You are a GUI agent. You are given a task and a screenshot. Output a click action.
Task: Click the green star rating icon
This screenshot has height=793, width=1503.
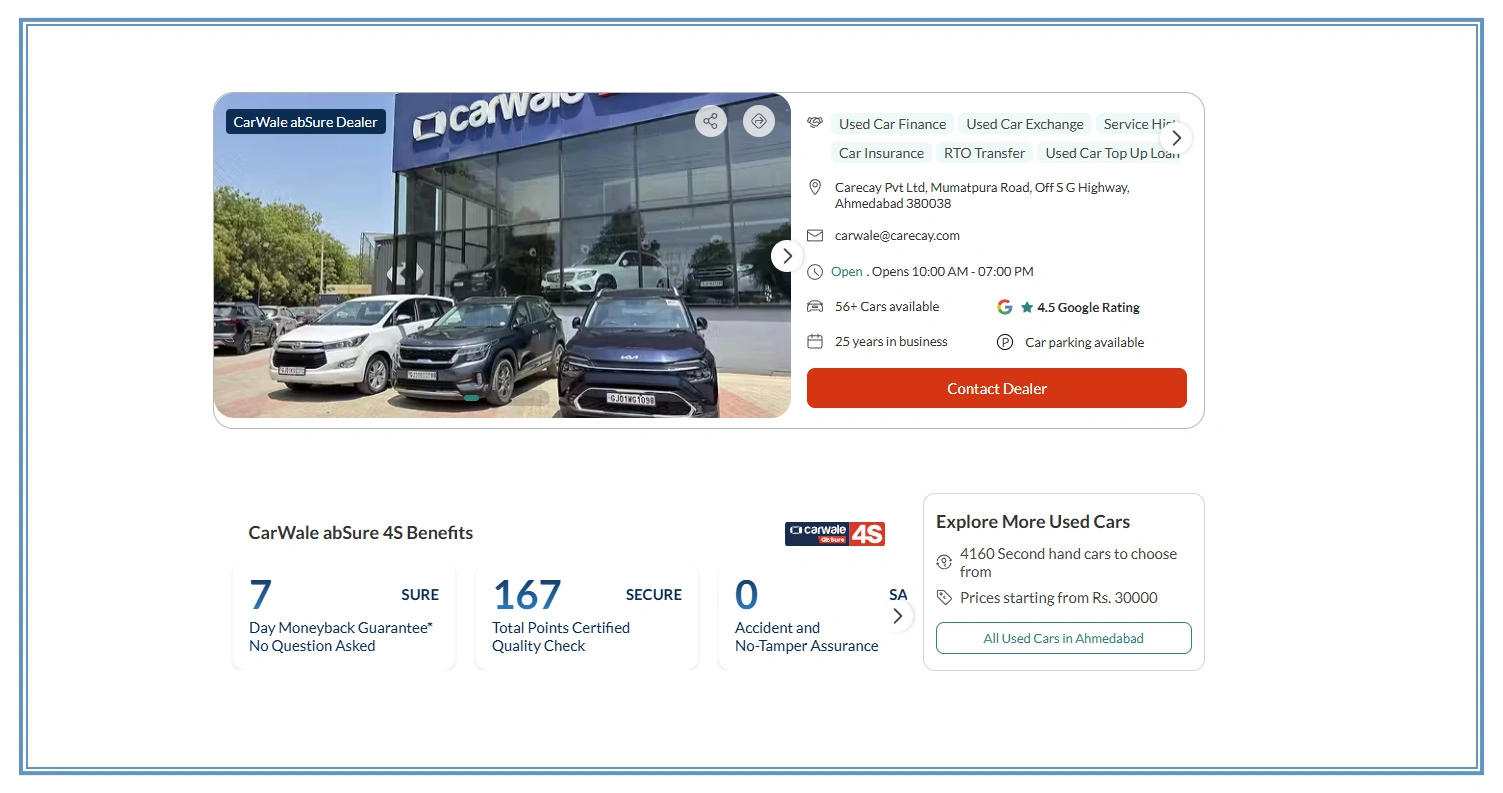[x=1026, y=307]
